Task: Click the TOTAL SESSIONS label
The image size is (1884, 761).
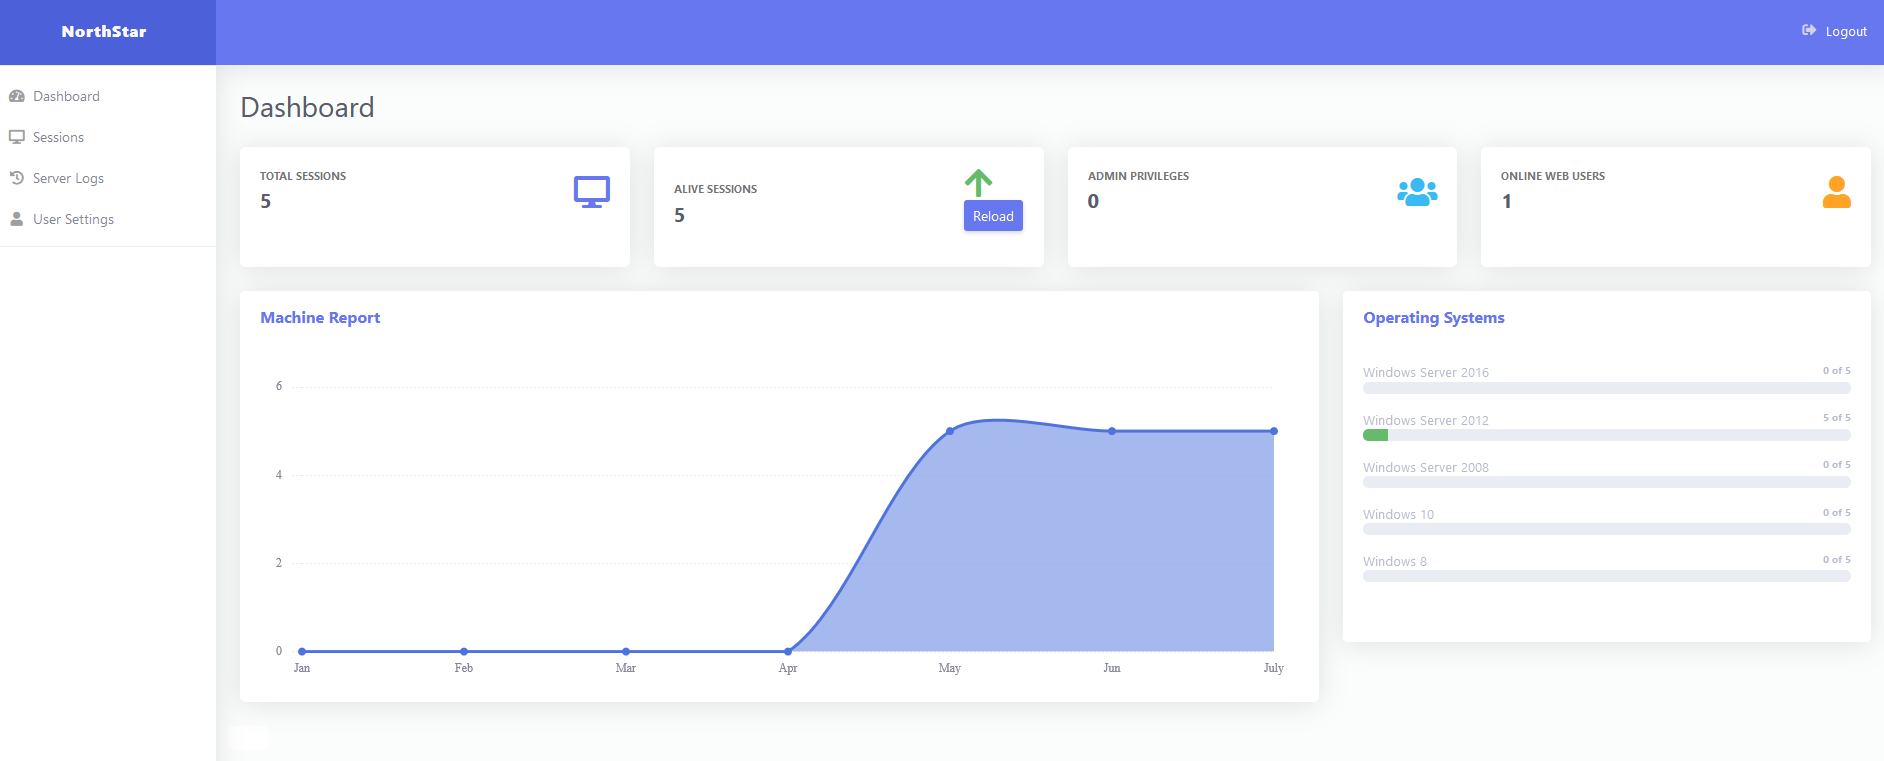Action: pos(303,176)
